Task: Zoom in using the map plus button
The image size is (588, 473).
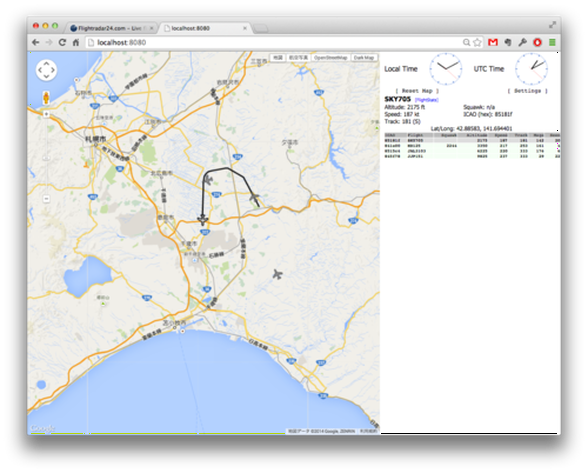Action: (x=46, y=114)
